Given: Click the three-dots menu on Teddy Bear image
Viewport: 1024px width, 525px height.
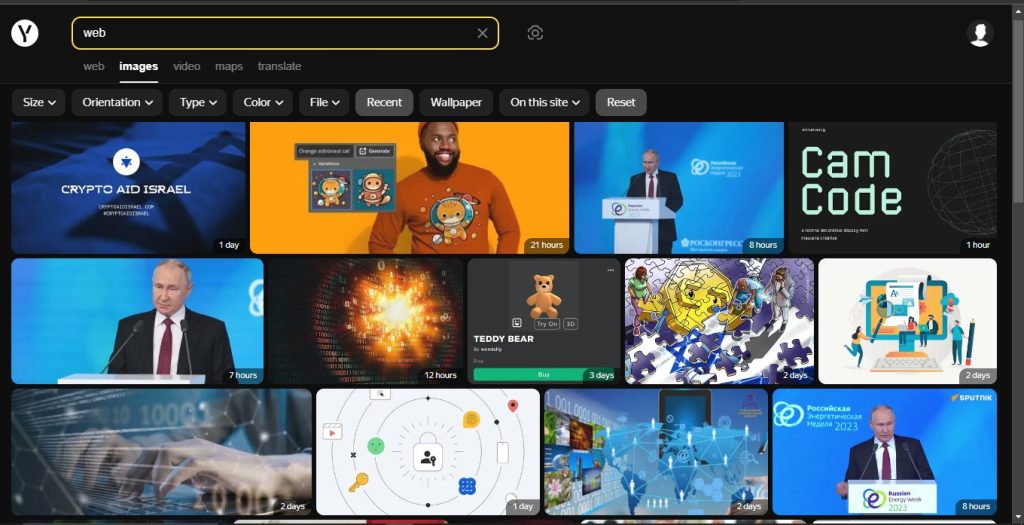Looking at the screenshot, I should coord(611,270).
